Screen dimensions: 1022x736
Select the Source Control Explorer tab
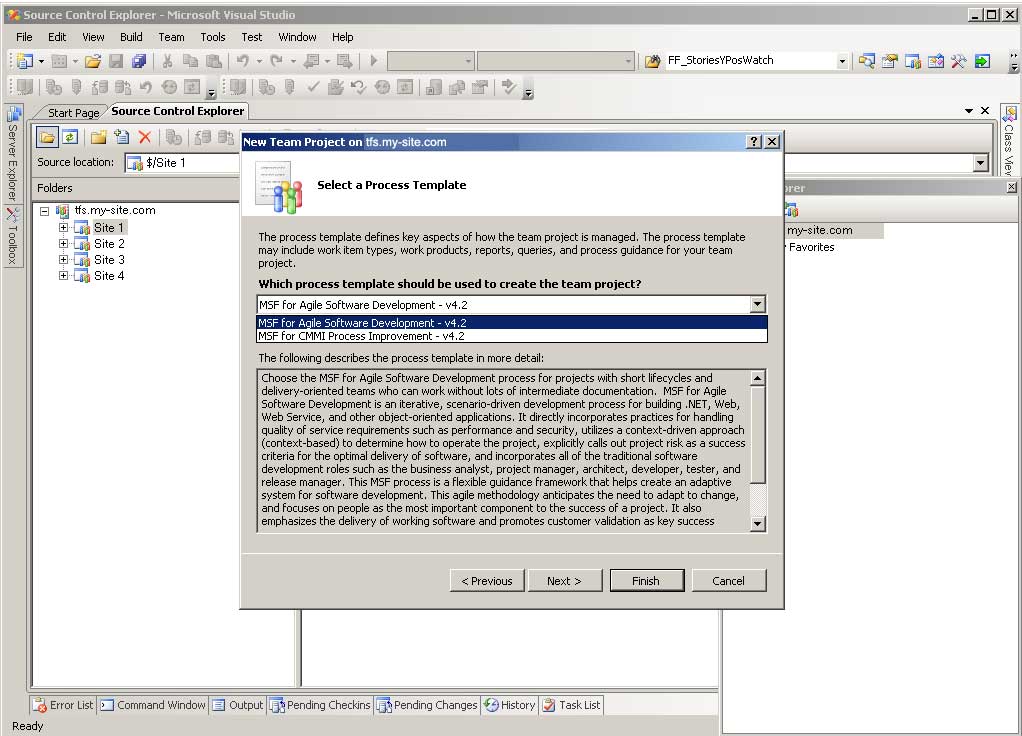coord(177,111)
